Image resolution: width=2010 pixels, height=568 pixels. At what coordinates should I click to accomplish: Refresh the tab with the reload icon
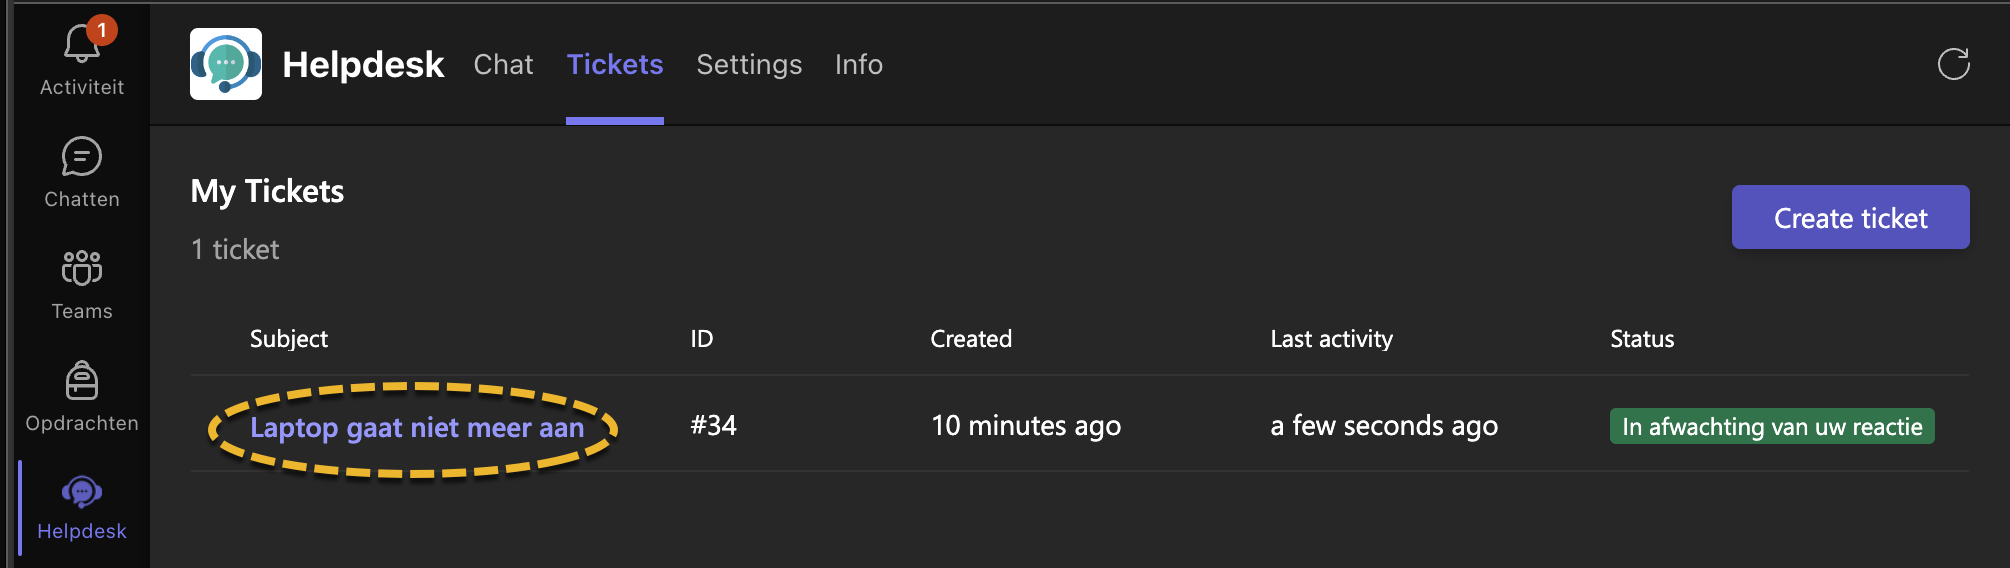1953,64
